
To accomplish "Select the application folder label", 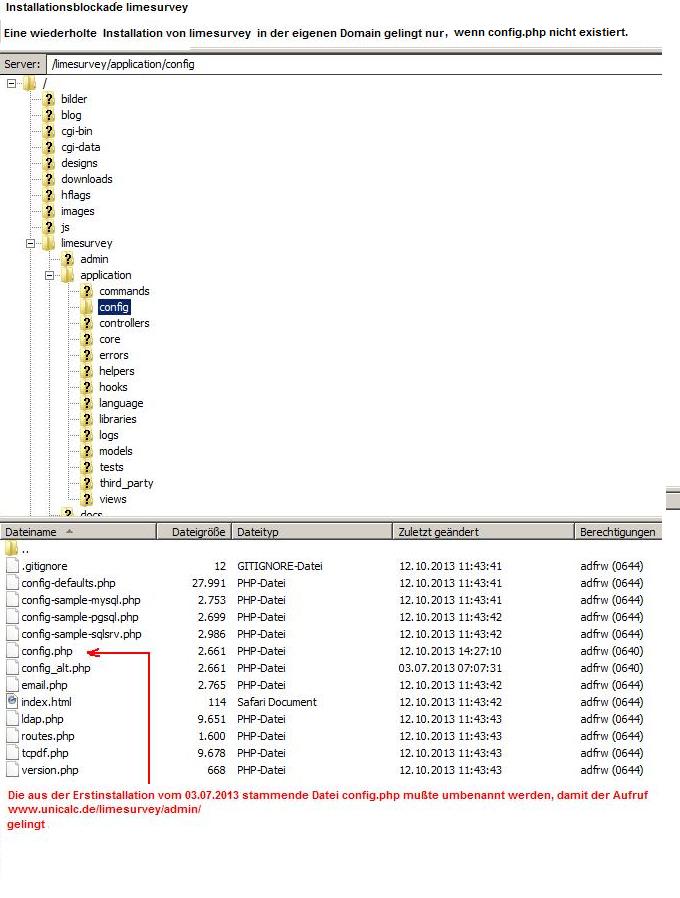I will coord(105,275).
